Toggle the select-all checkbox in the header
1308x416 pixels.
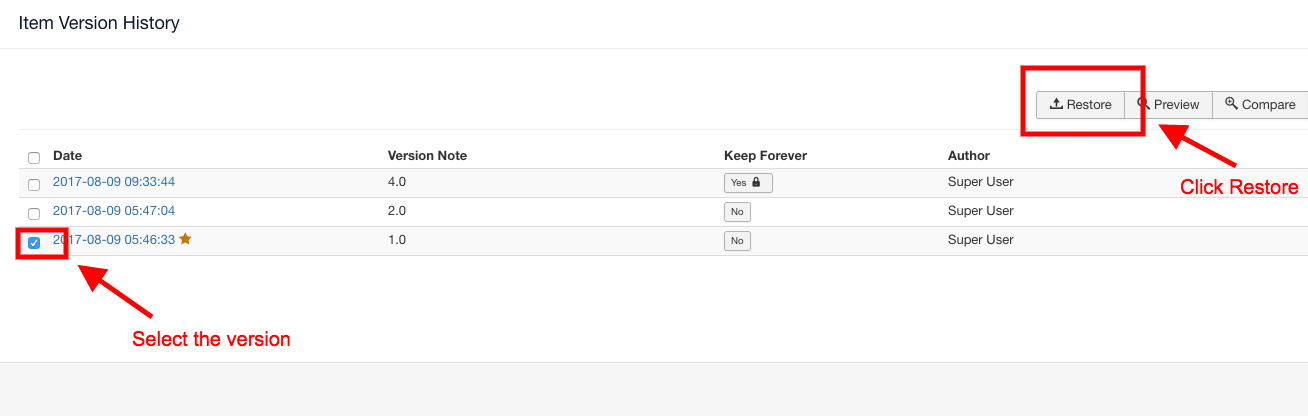point(34,157)
